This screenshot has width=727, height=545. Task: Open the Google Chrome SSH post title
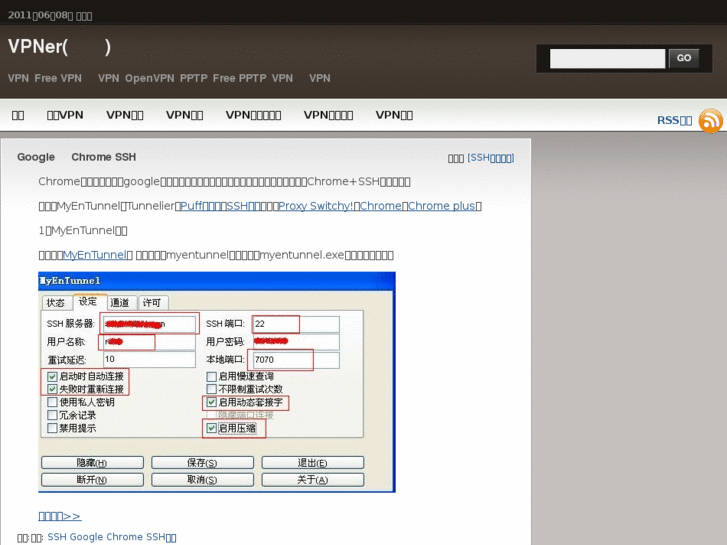click(x=77, y=157)
